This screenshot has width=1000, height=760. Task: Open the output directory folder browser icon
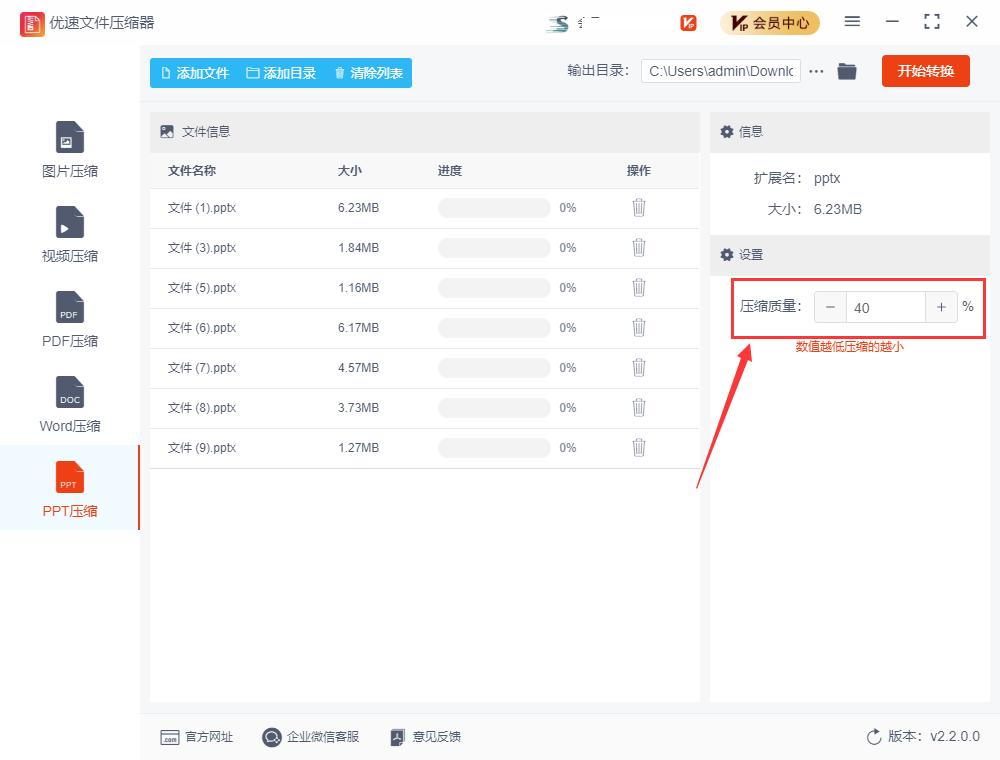[847, 71]
